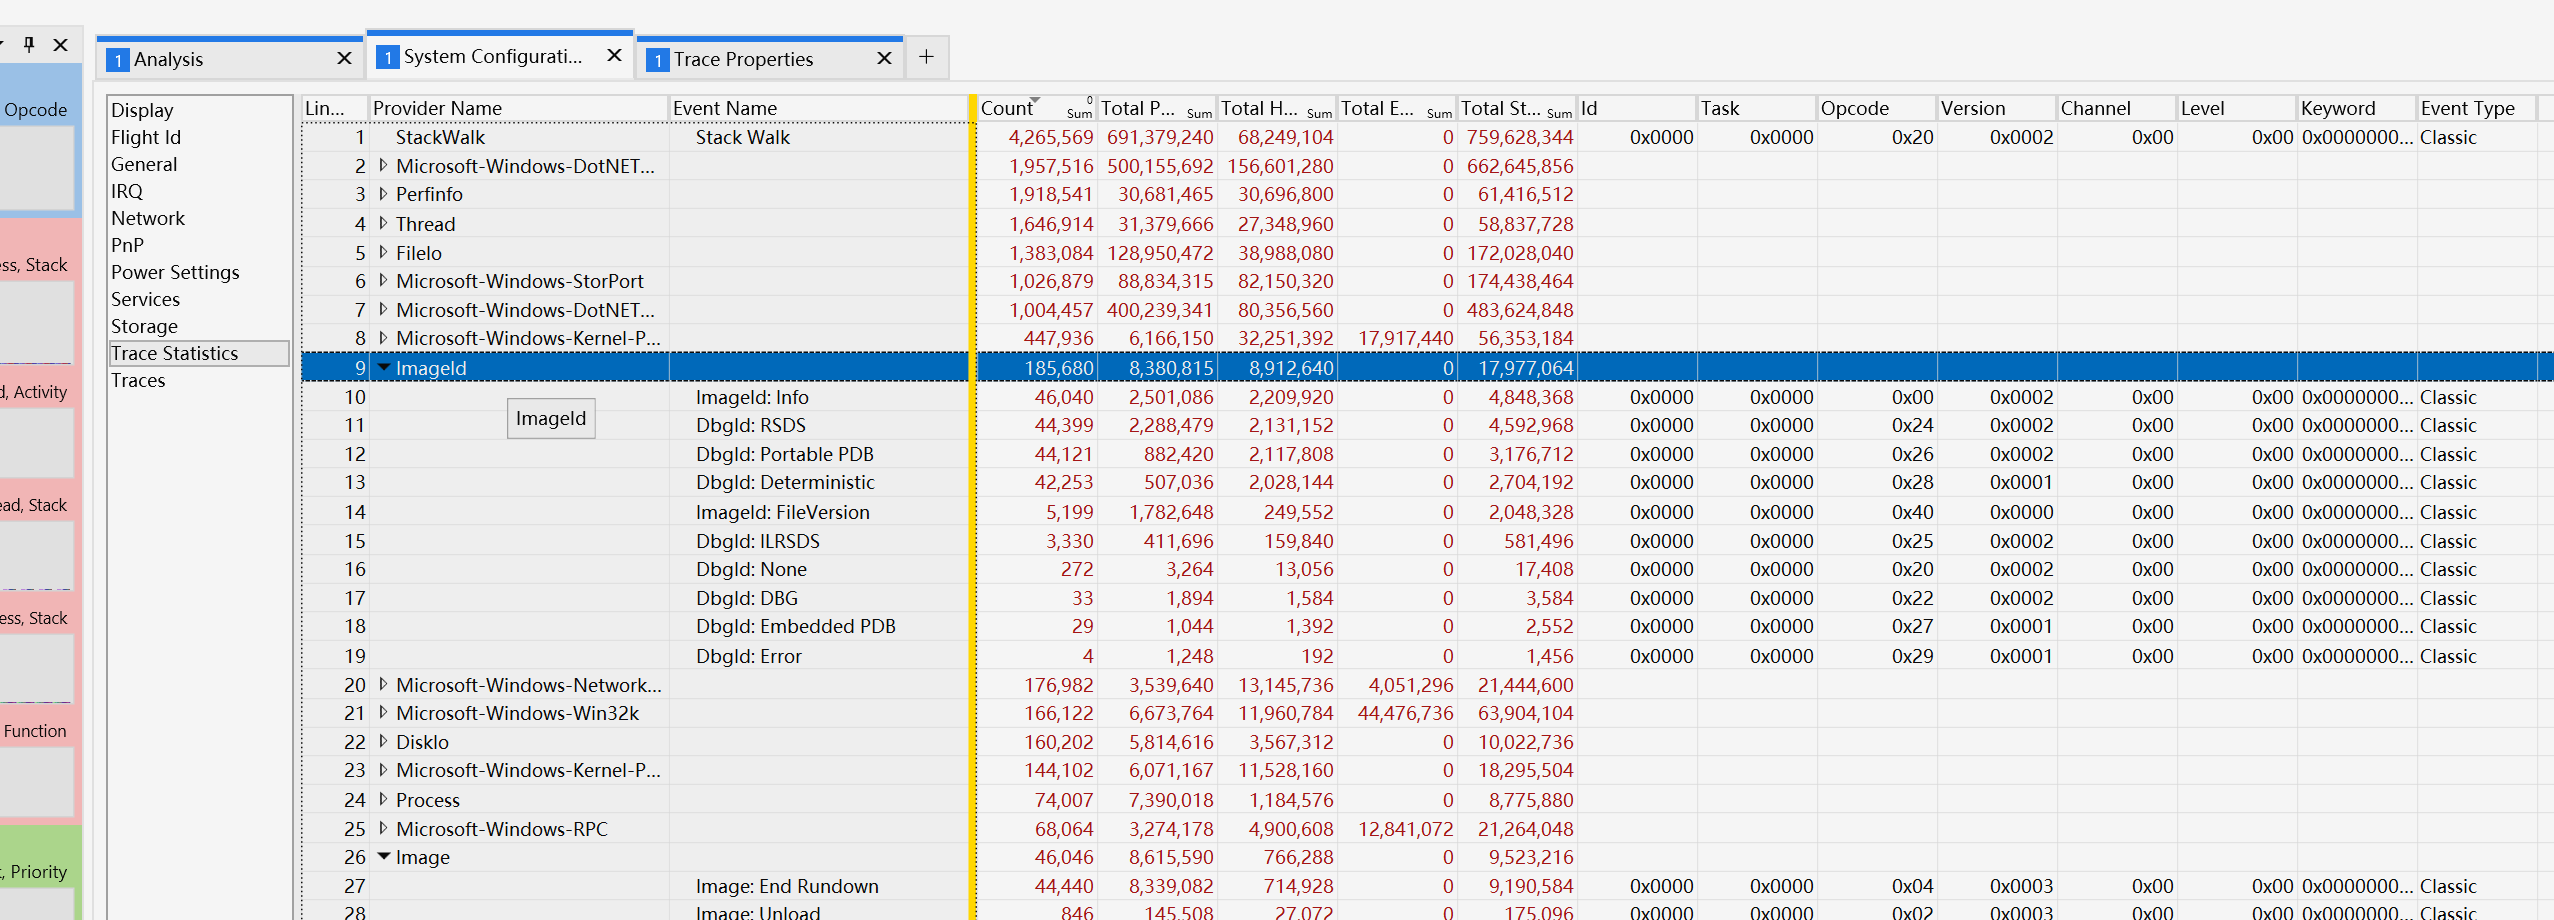Screen dimensions: 2554x920
Task: Click the numbered icon on the Trace Properties tab
Action: 658,60
